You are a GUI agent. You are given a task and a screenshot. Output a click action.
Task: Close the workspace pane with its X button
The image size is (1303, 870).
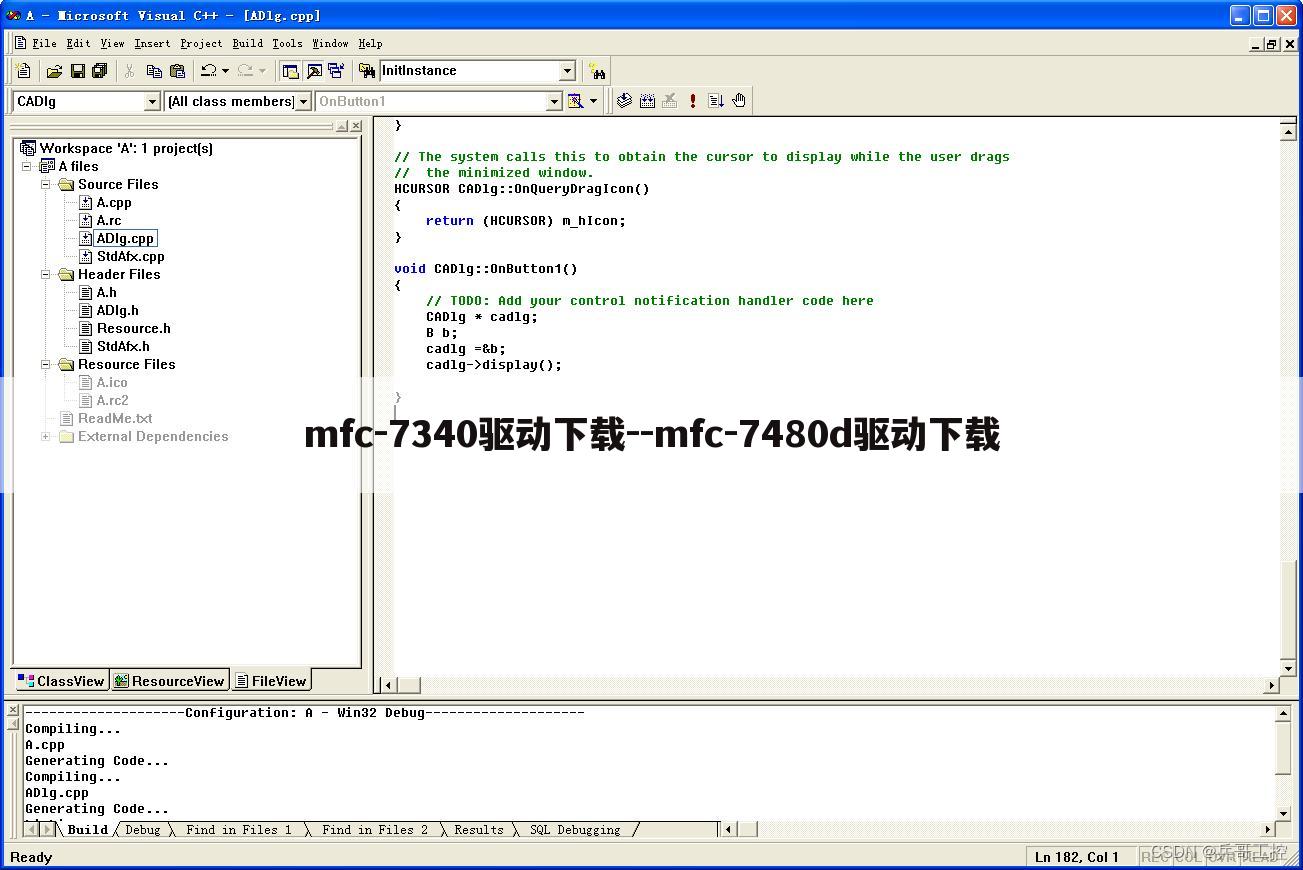pyautogui.click(x=356, y=126)
